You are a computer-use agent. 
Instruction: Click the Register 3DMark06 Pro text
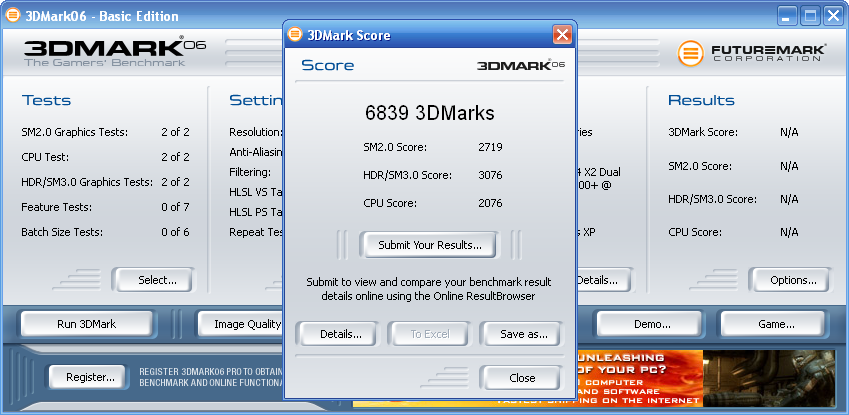(211, 377)
